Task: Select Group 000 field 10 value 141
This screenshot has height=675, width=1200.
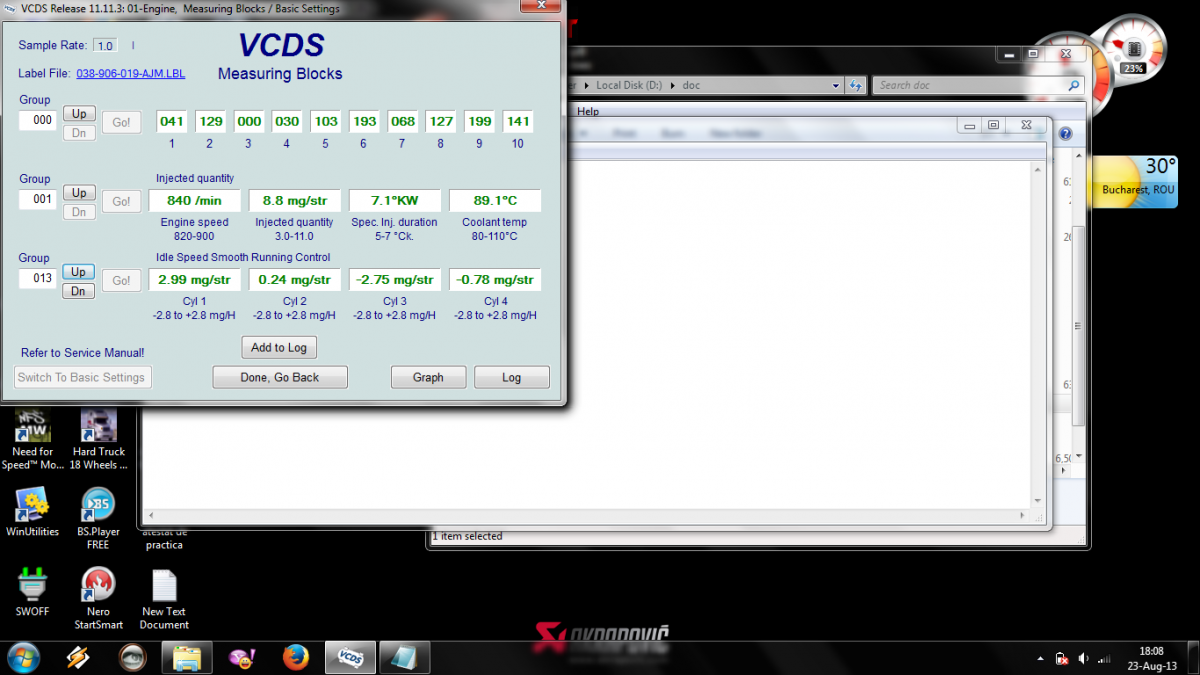Action: (518, 122)
